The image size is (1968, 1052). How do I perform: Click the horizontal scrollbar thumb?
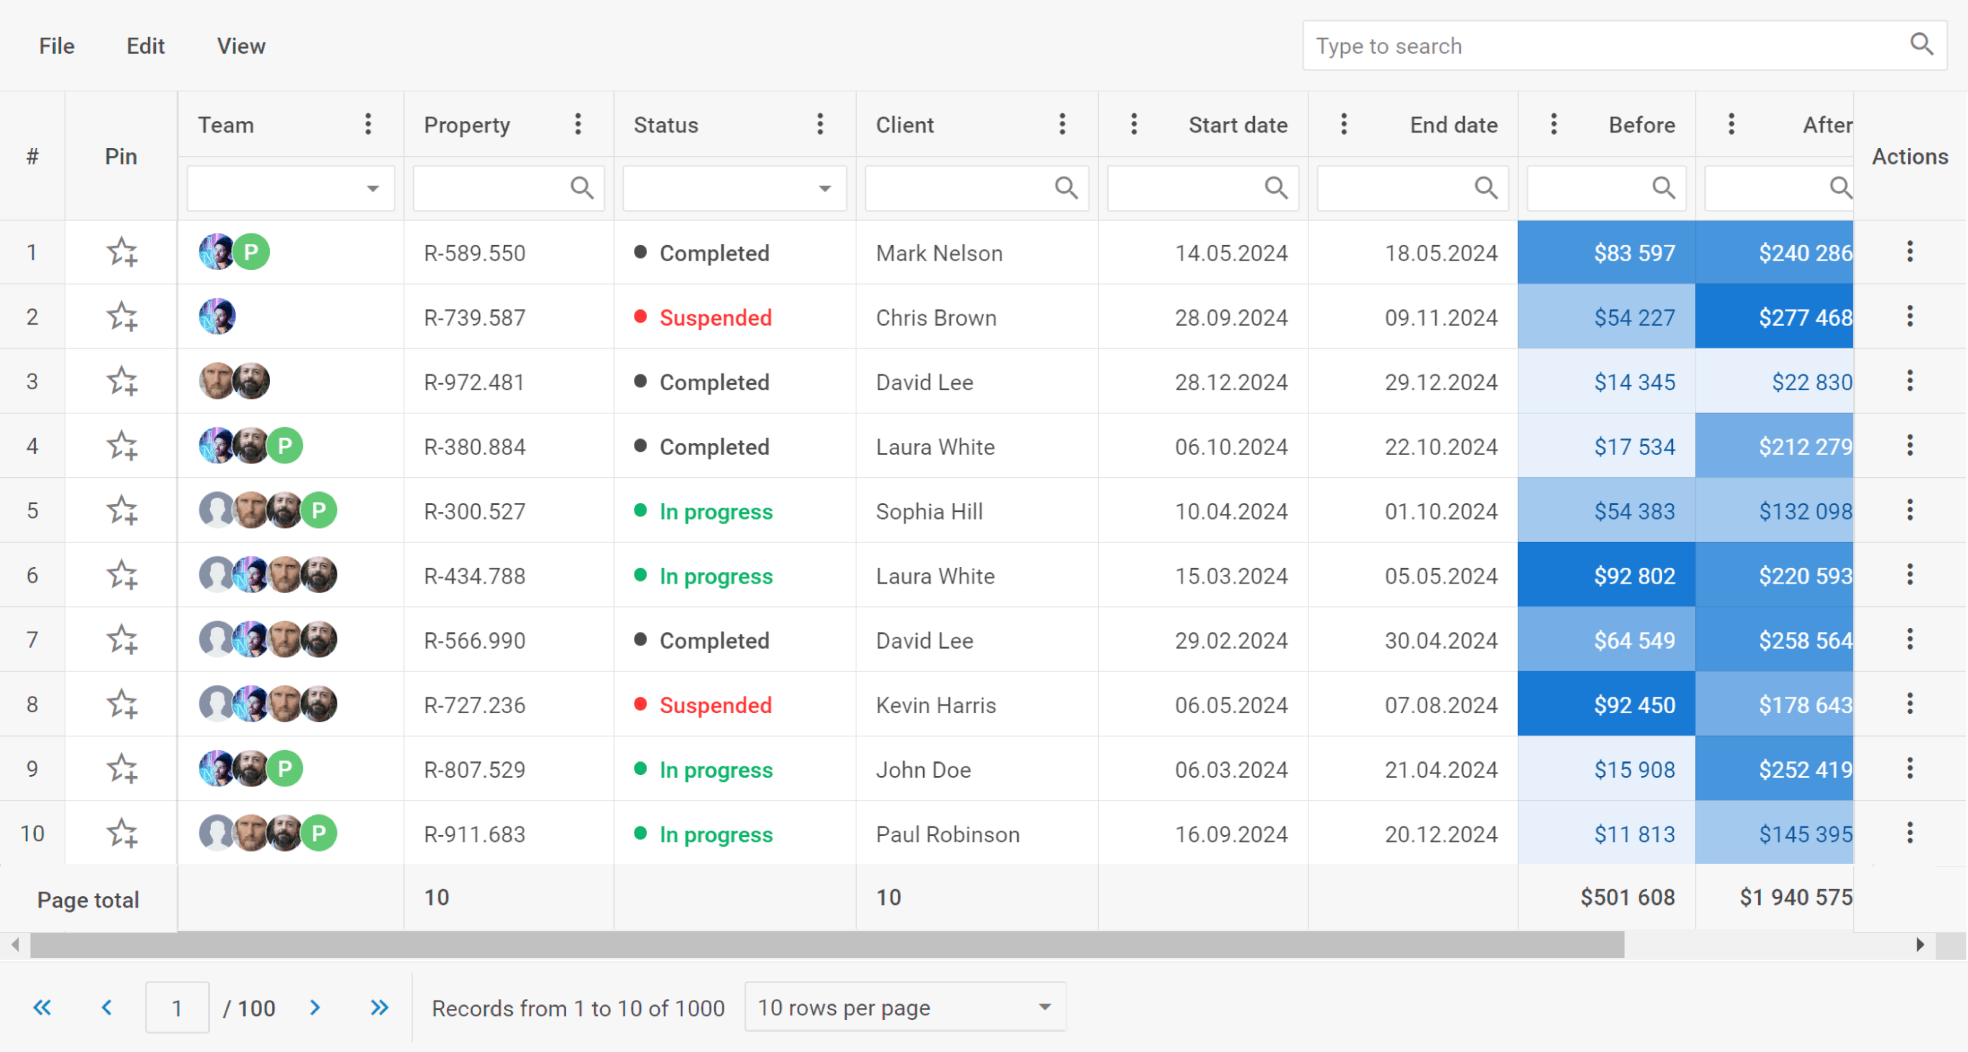click(827, 945)
